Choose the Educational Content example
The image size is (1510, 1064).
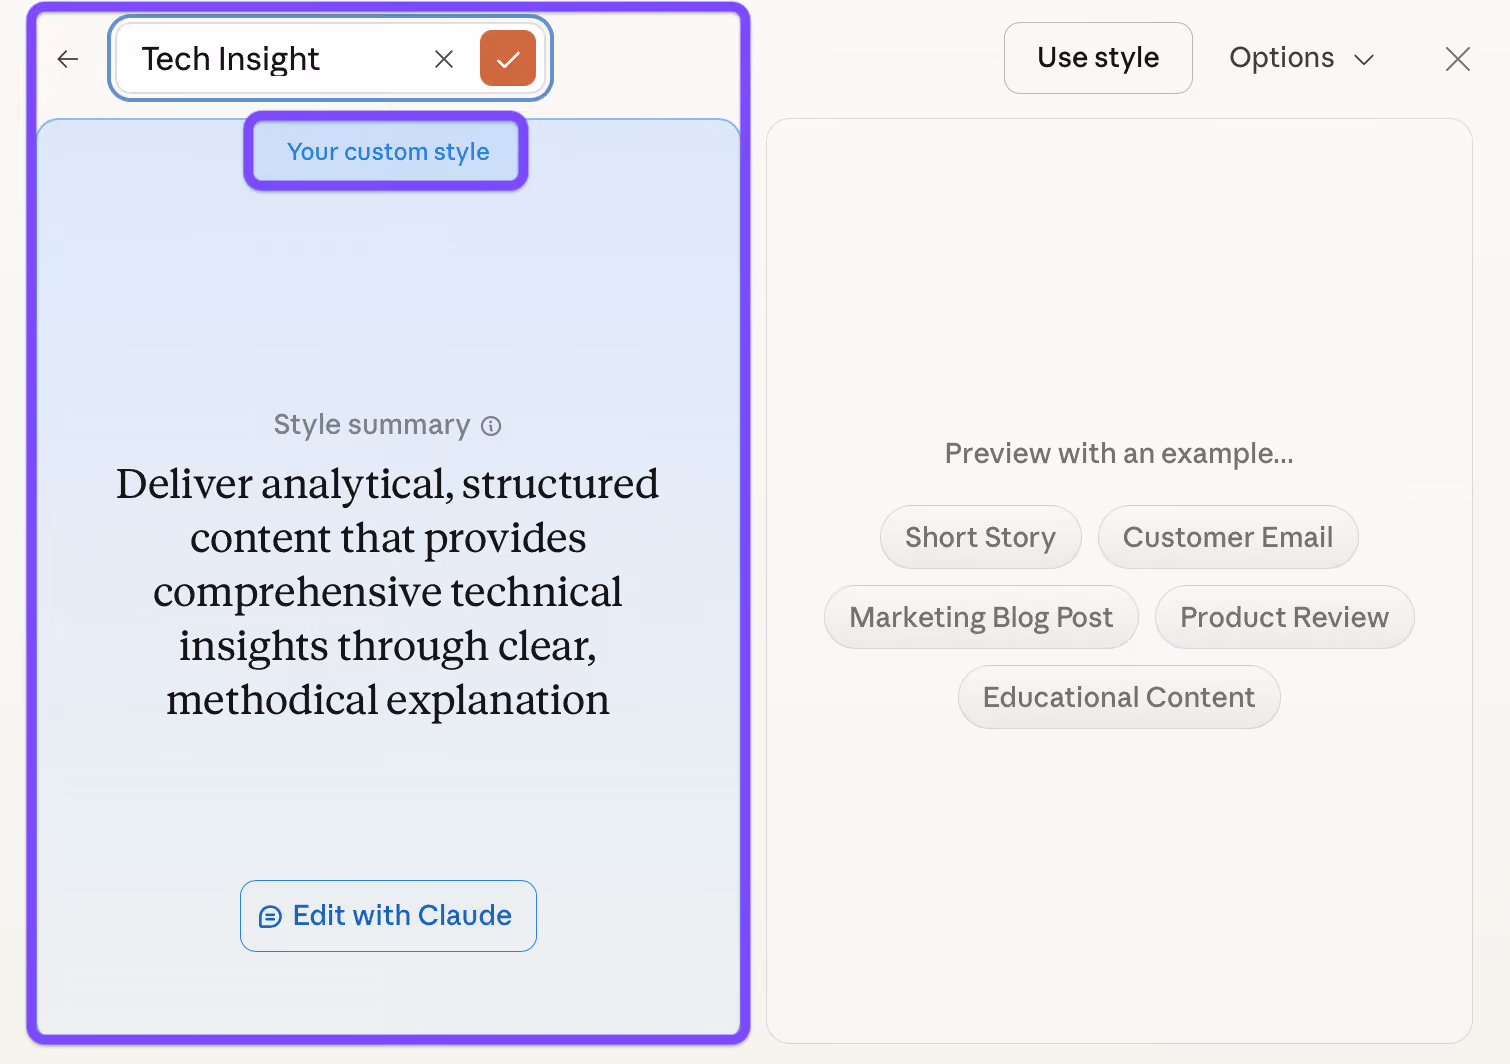pos(1119,697)
